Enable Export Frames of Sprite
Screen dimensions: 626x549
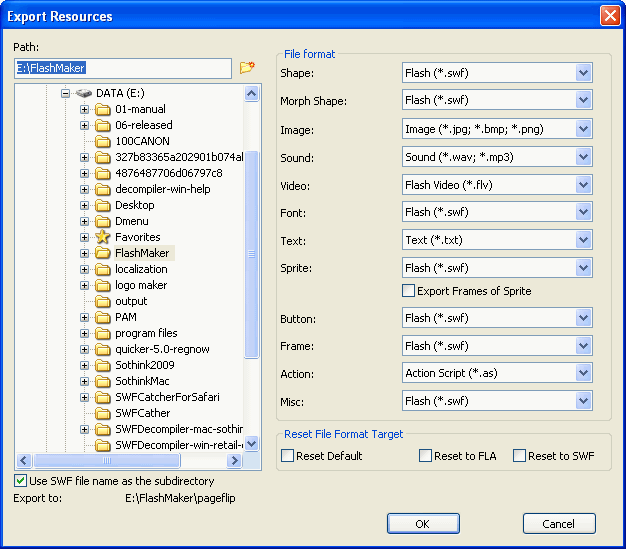point(408,291)
